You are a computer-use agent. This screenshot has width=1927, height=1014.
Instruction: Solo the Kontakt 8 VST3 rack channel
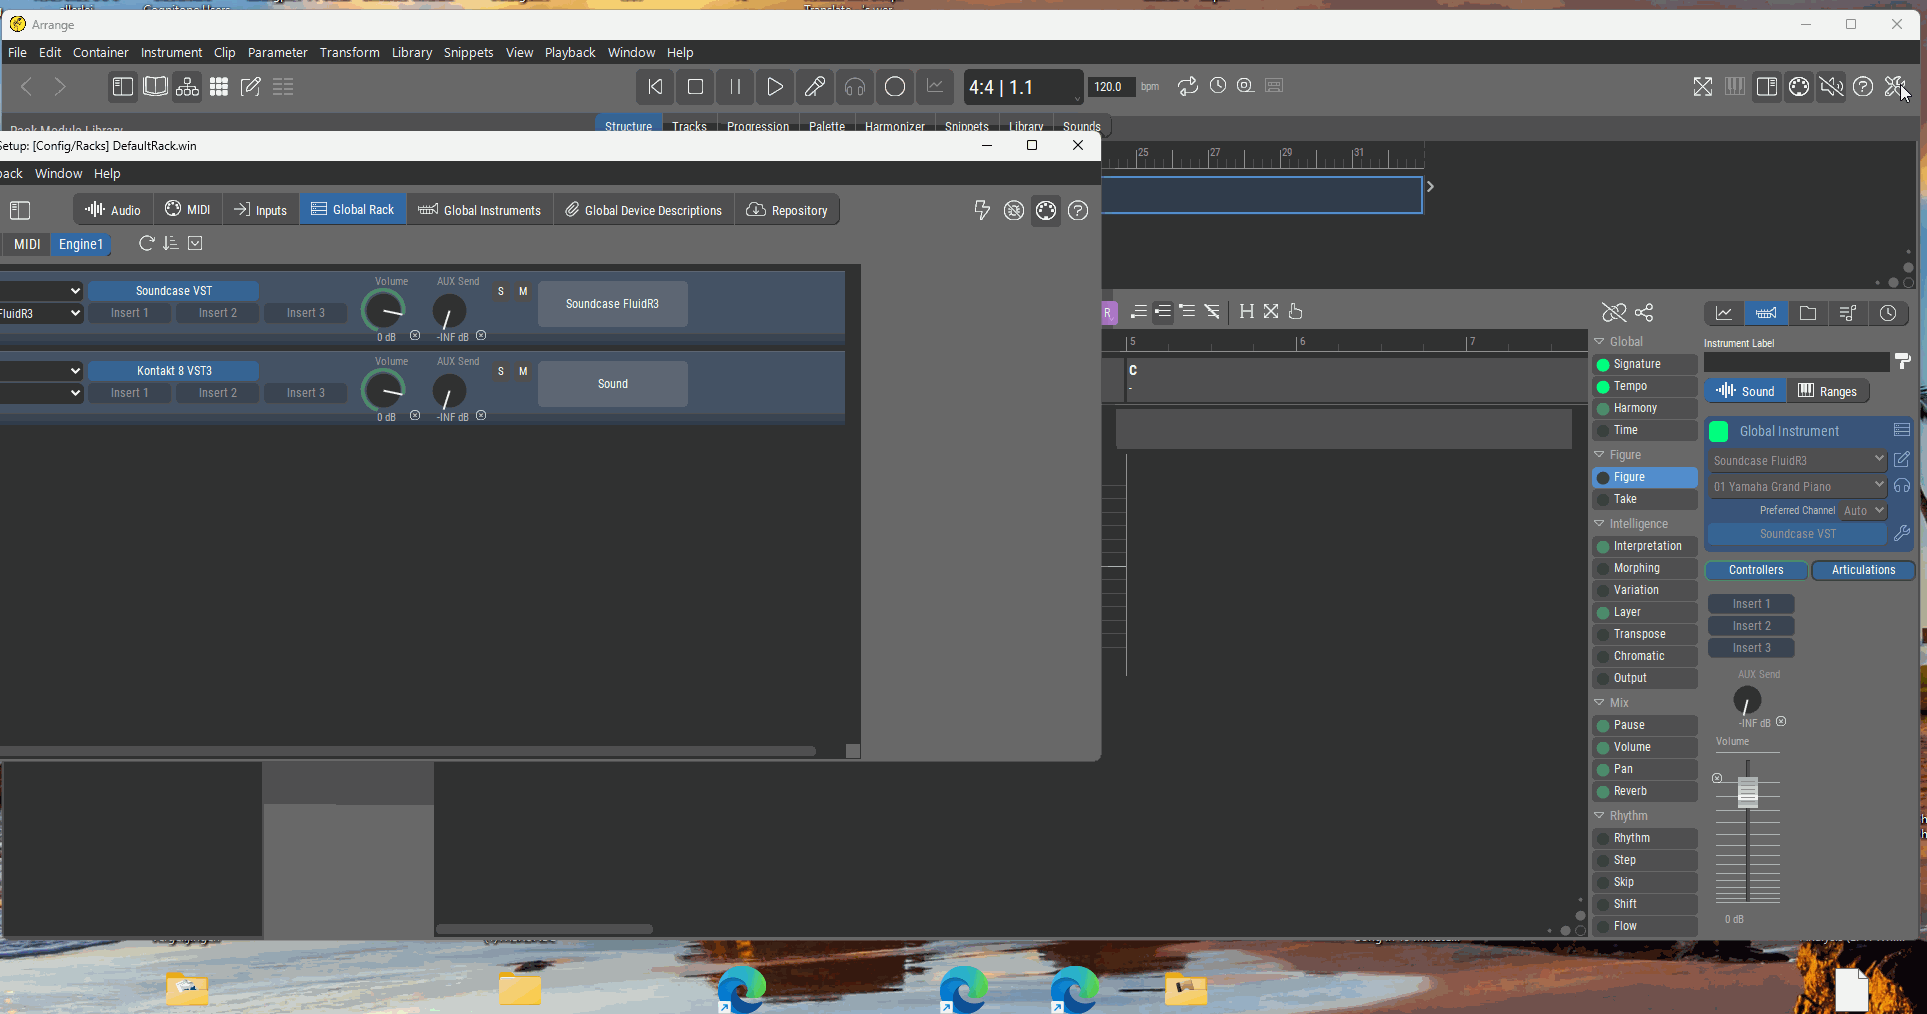501,372
